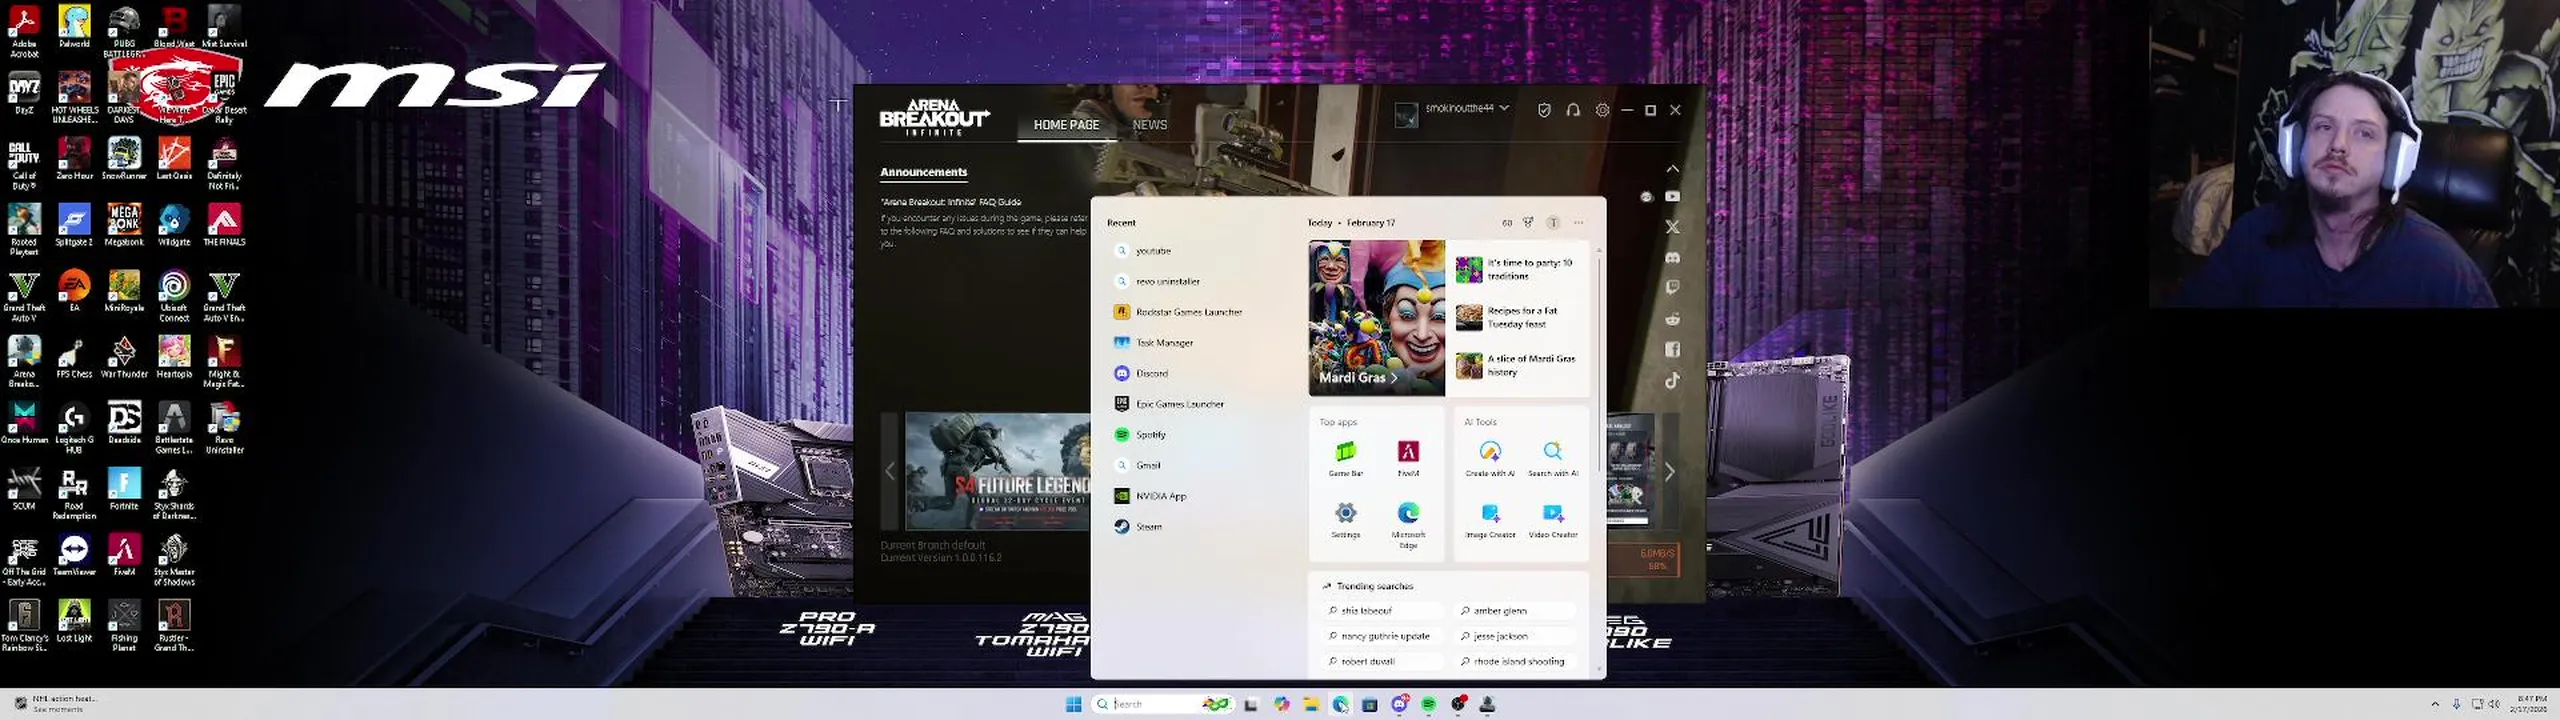
Task: Open the X (Twitter) link in launcher sidebar
Action: click(1672, 227)
